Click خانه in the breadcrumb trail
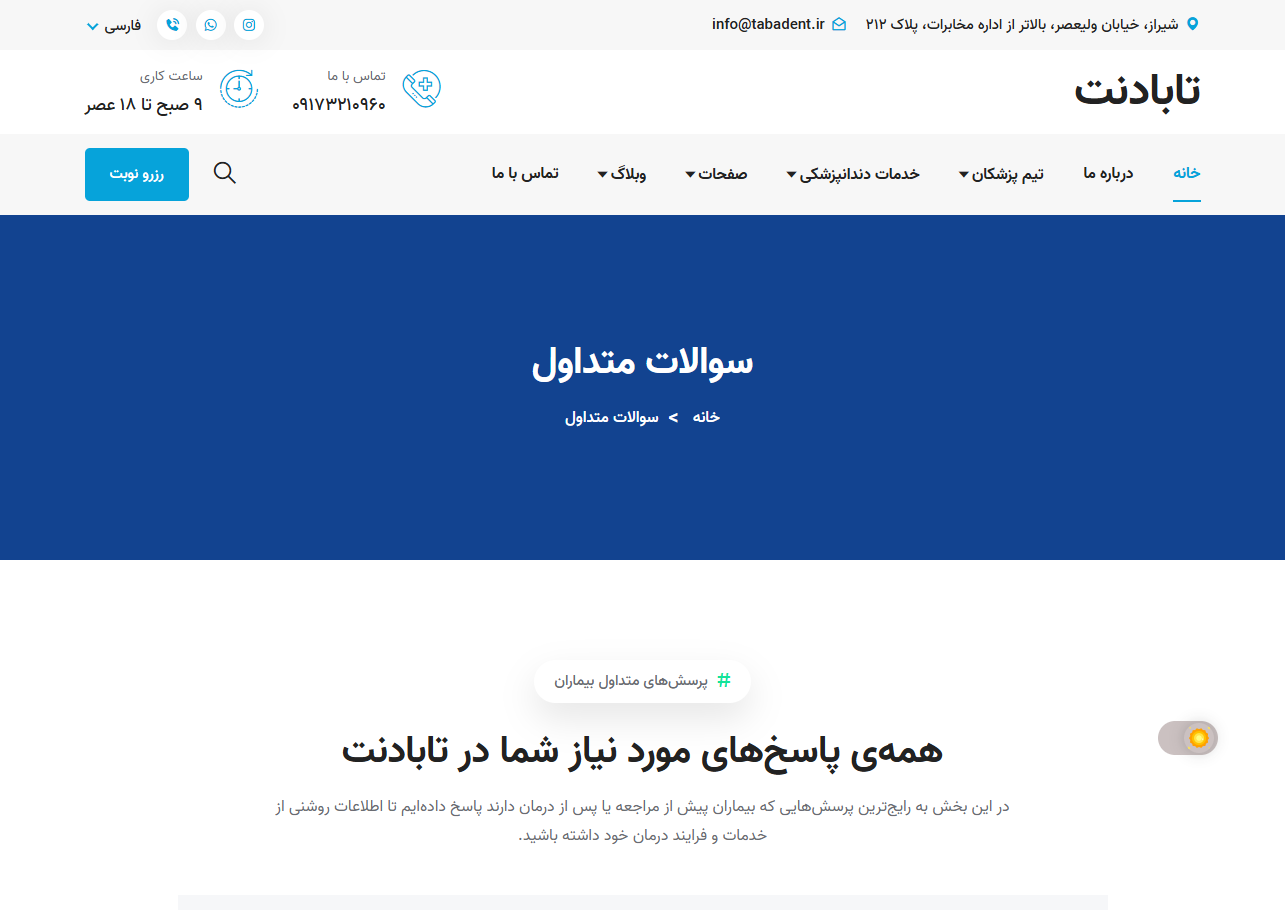Viewport: 1285px width, 910px height. pos(704,417)
